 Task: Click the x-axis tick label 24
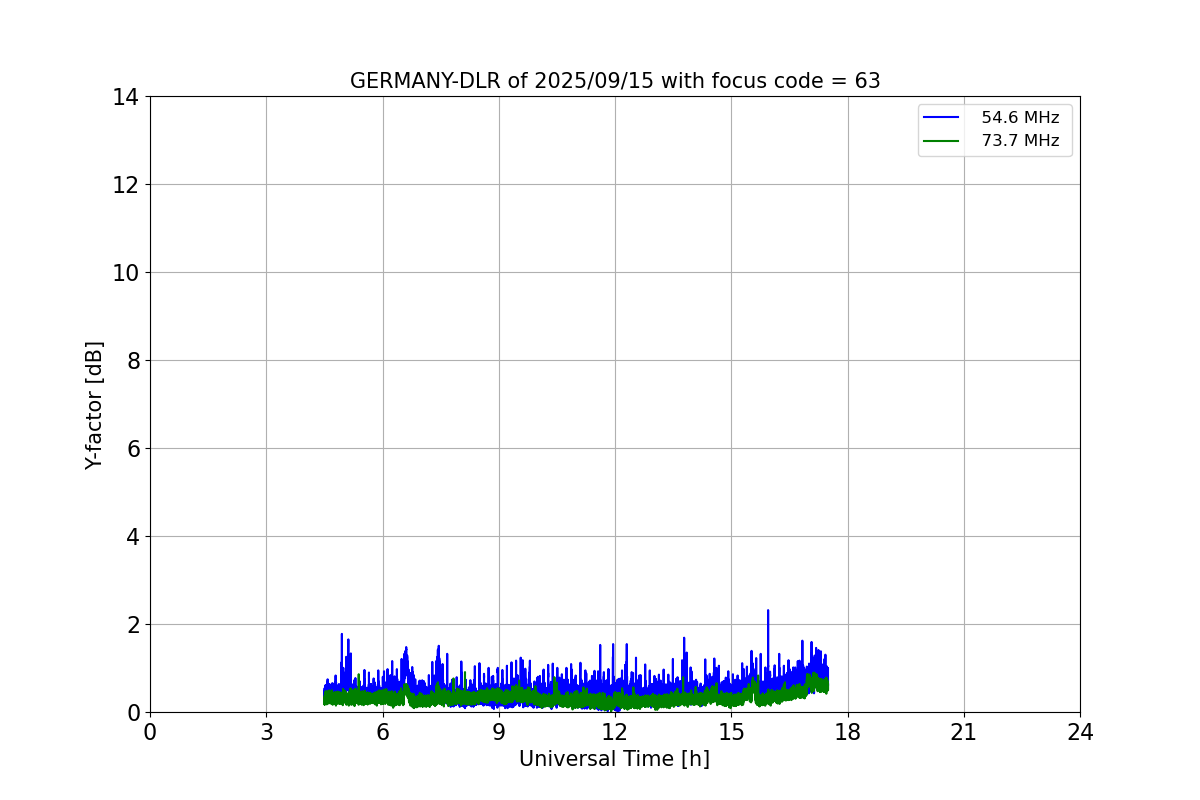coord(1080,732)
